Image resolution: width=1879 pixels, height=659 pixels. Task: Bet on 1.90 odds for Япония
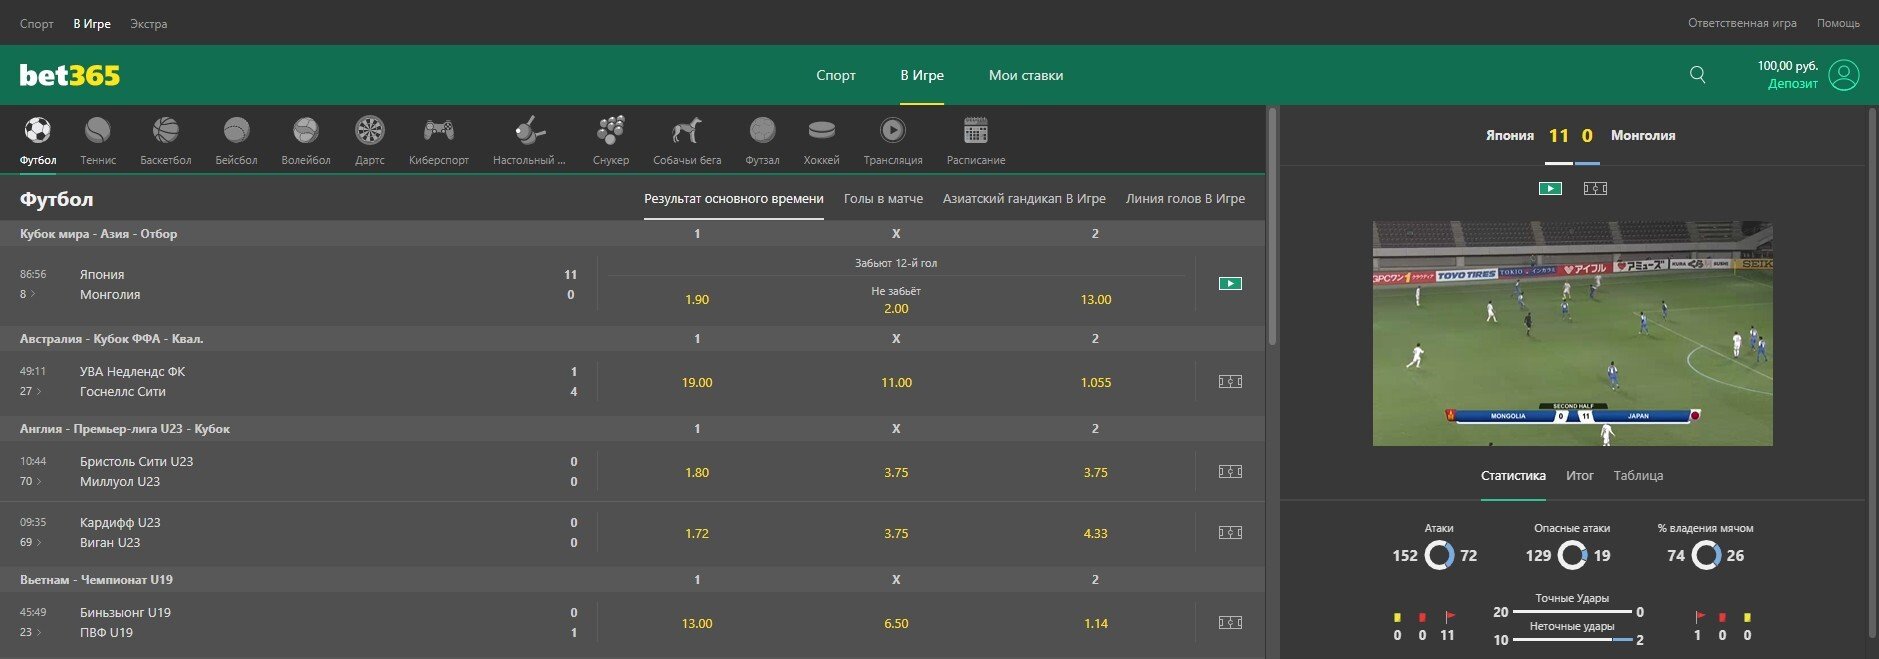pos(697,300)
